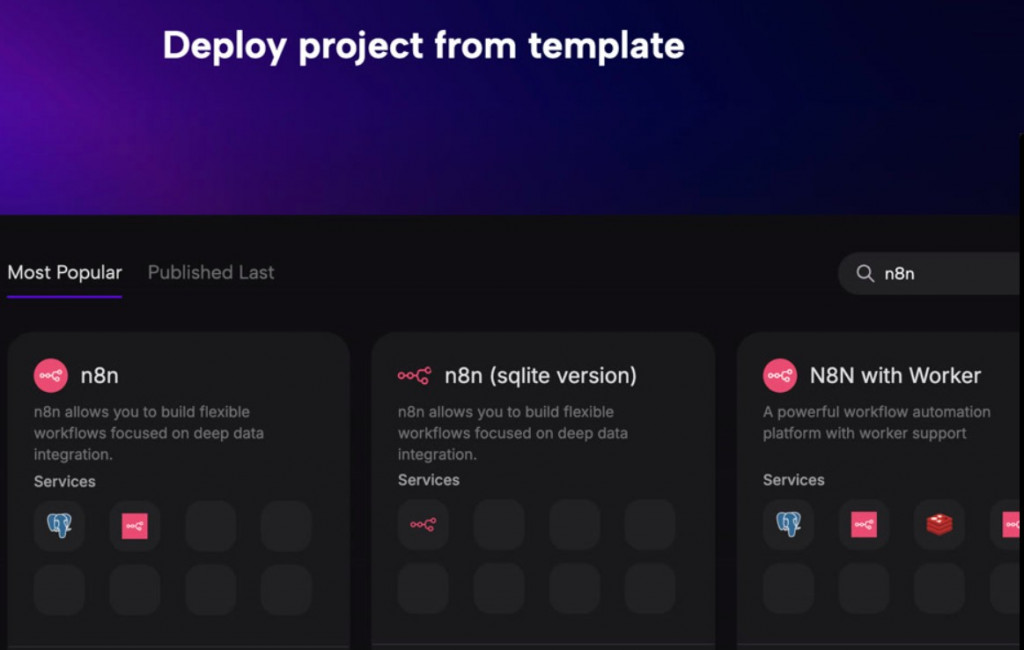
Task: Select the PostgreSQL icon in N8N with Worker card
Action: point(788,524)
